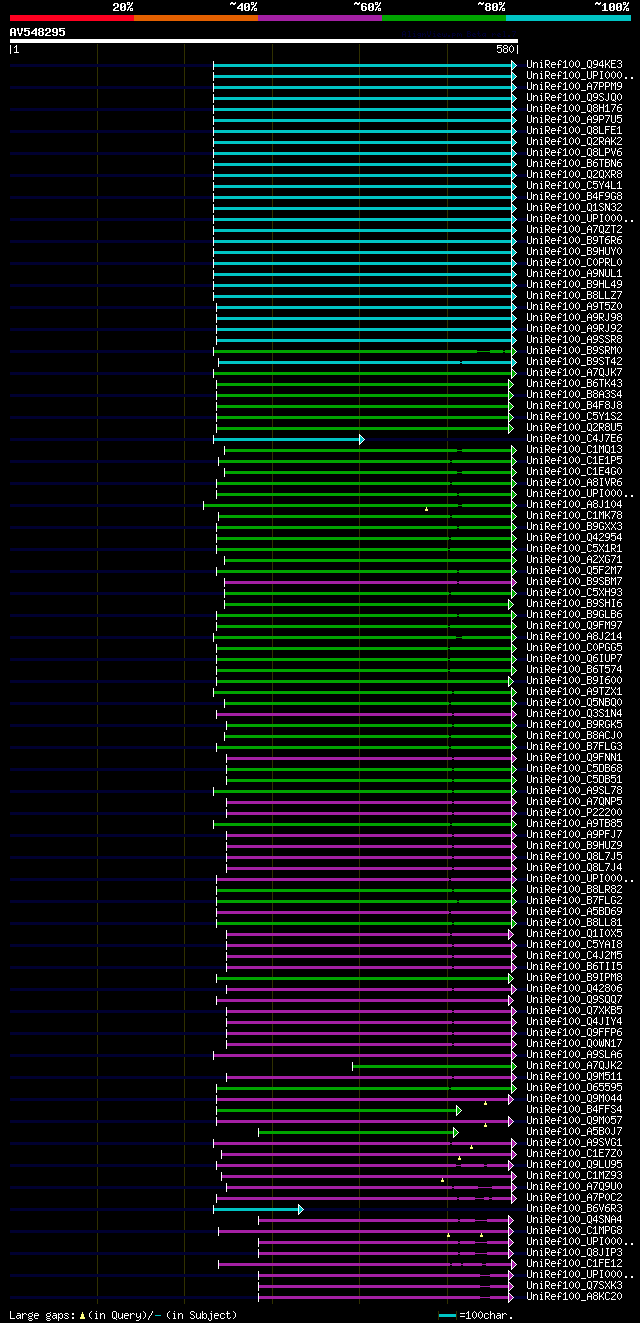Open hit UniRef100_Q8LFE1
Viewport: 640px width, 1323px height.
coord(574,131)
